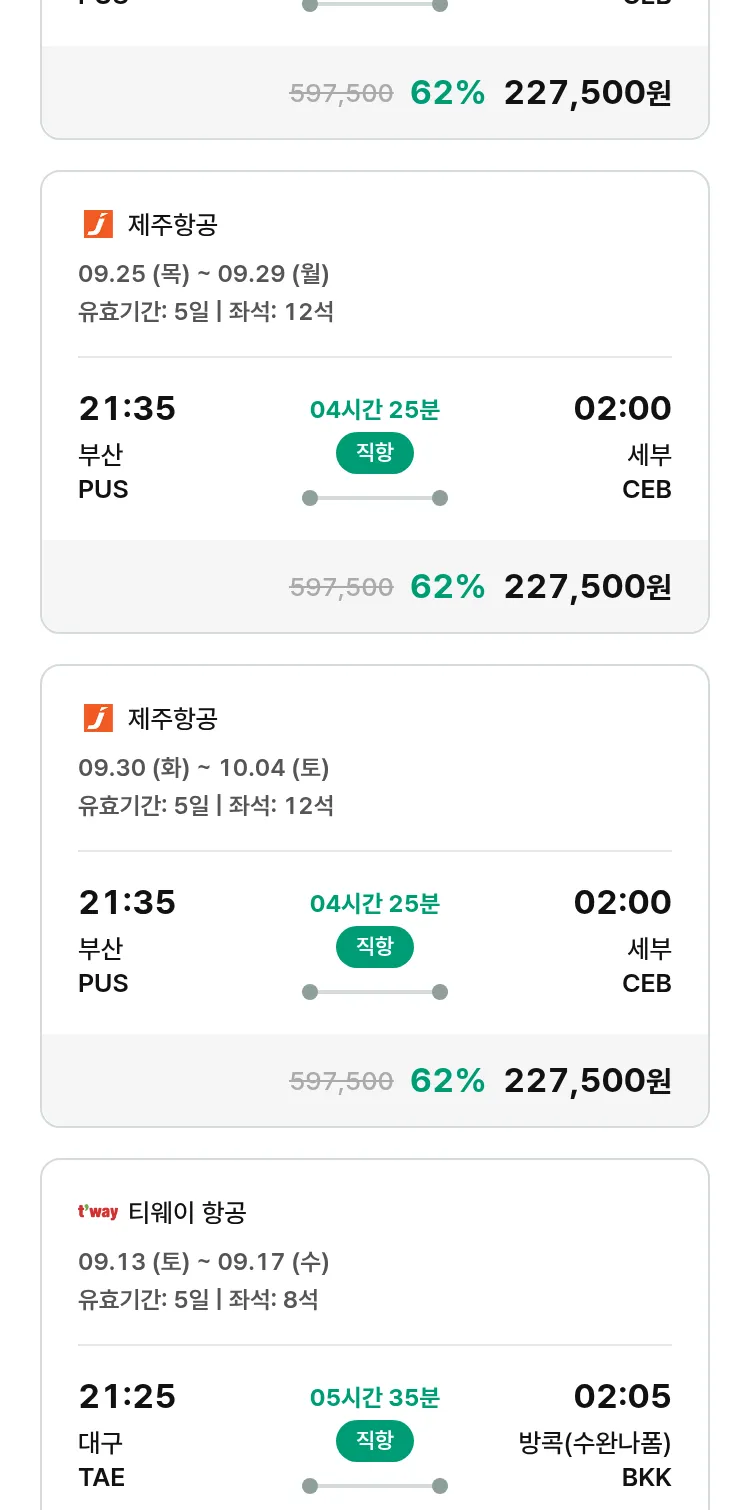Click 21:35 departure time on 09.25 flight
This screenshot has height=1510, width=750.
pos(127,409)
